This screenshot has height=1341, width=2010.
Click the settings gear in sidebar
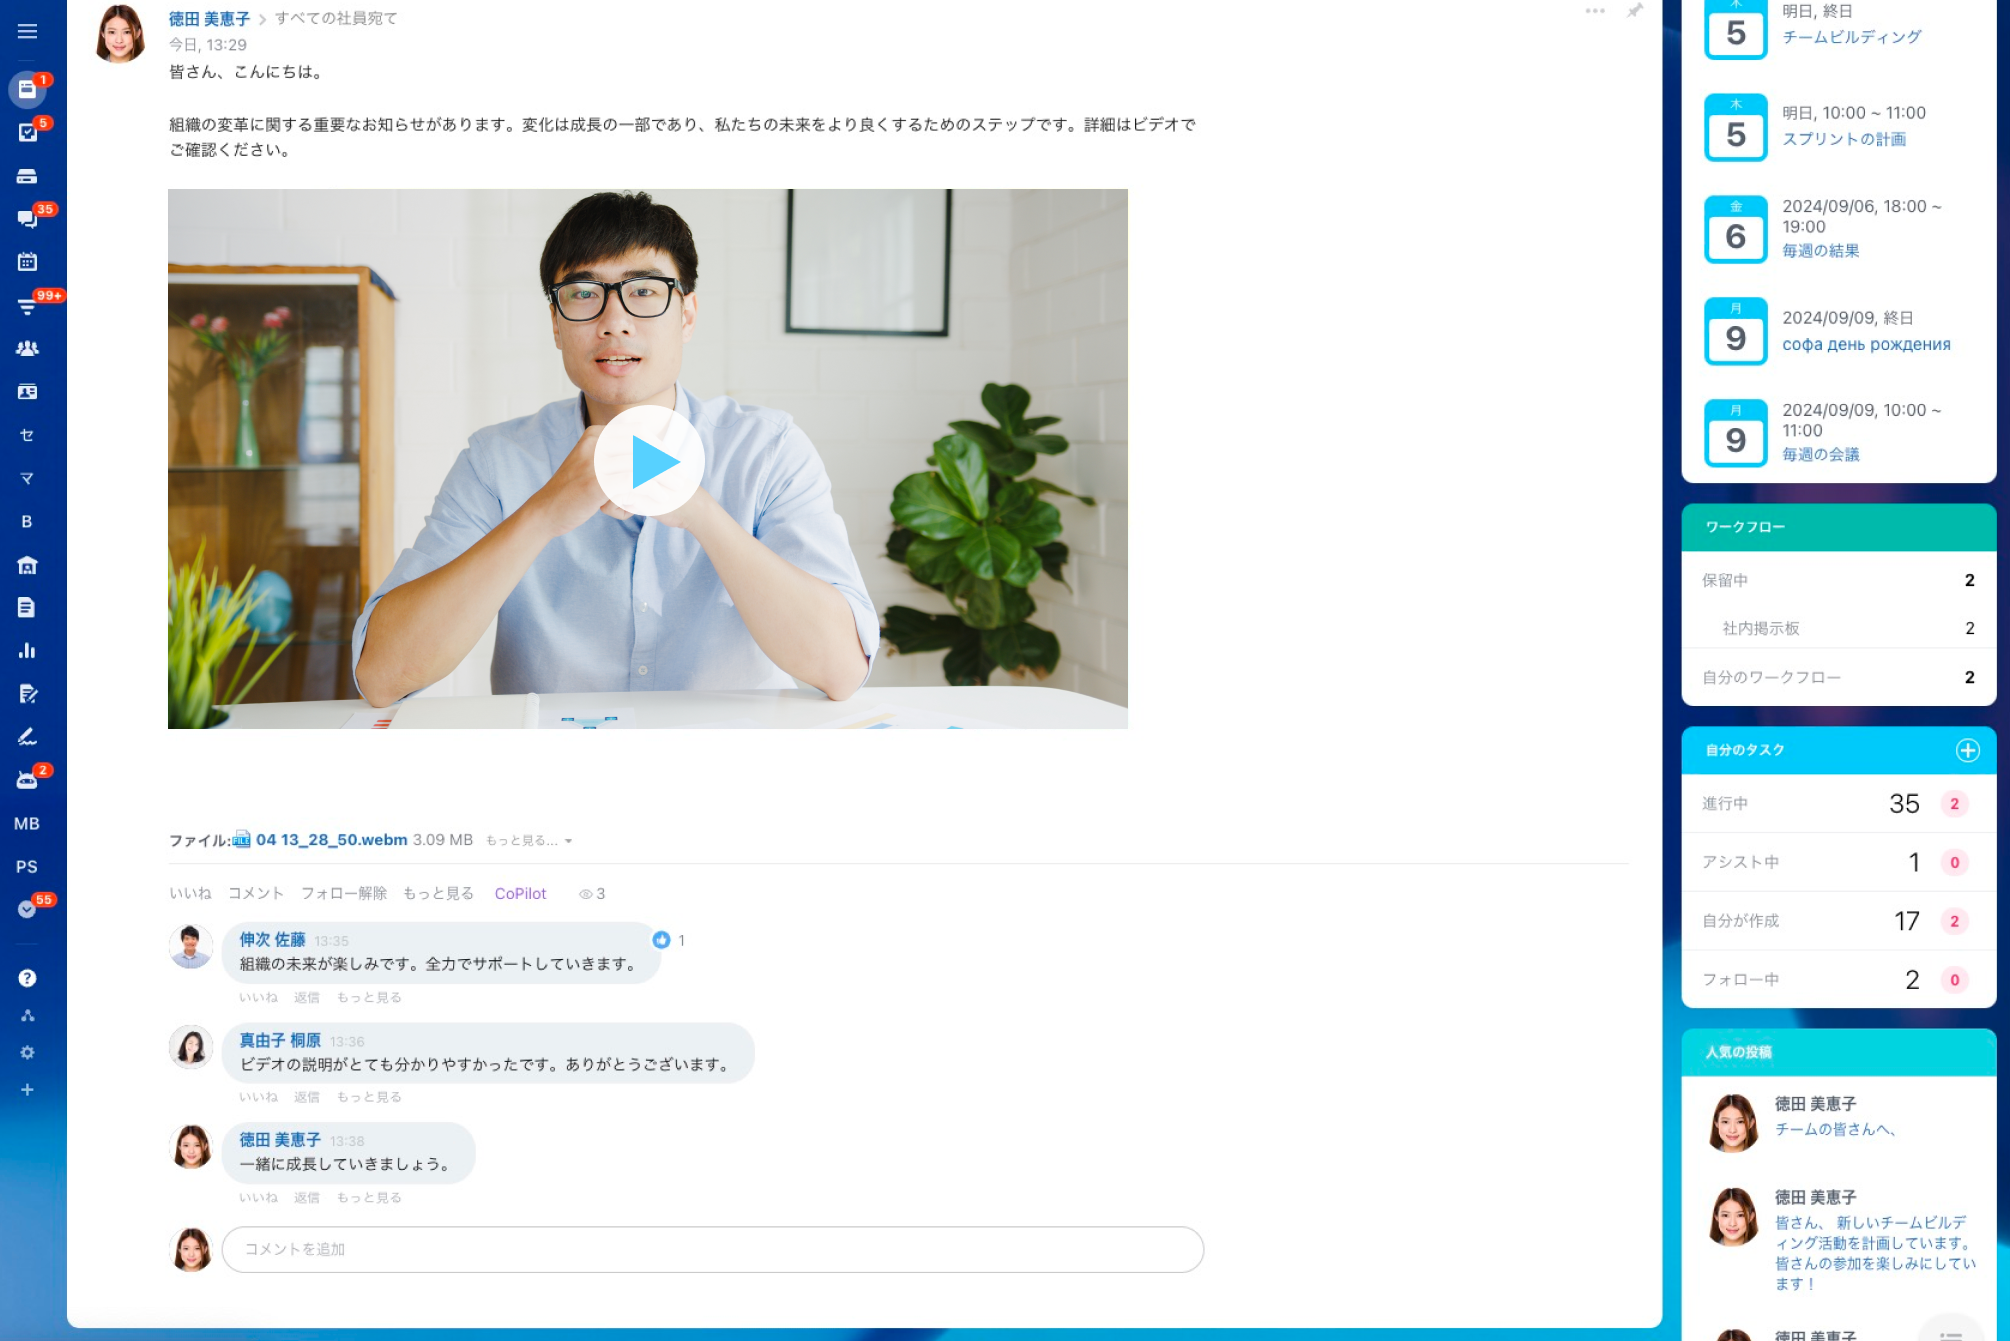27,1052
